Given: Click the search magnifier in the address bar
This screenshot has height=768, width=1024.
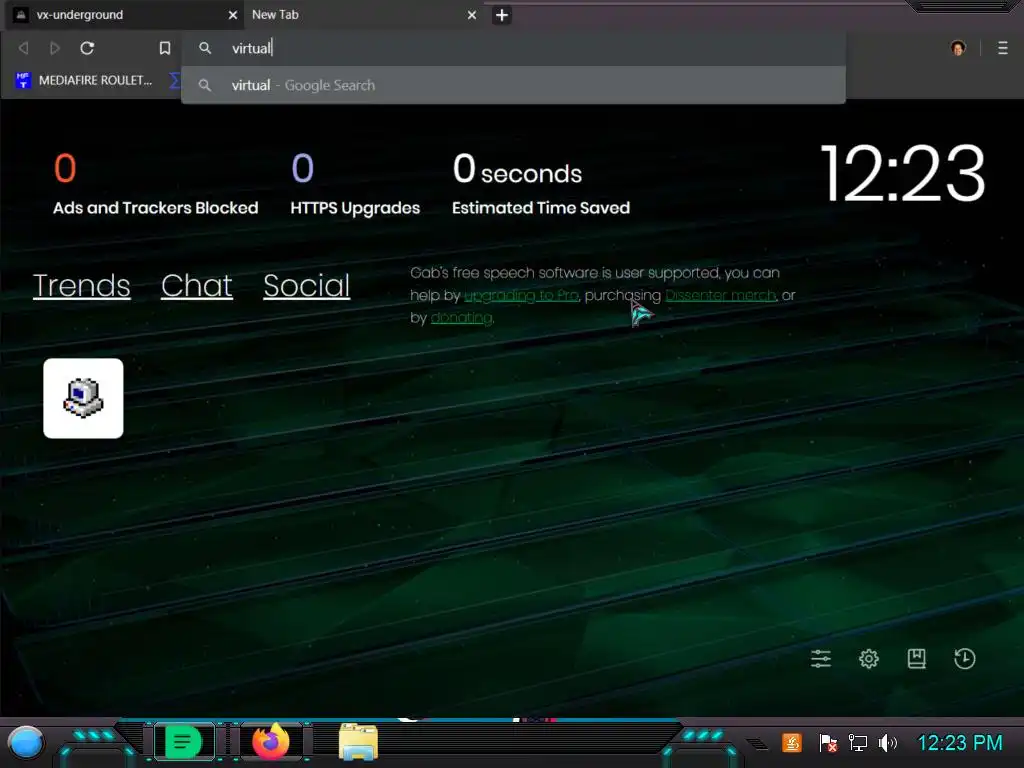Looking at the screenshot, I should [205, 48].
